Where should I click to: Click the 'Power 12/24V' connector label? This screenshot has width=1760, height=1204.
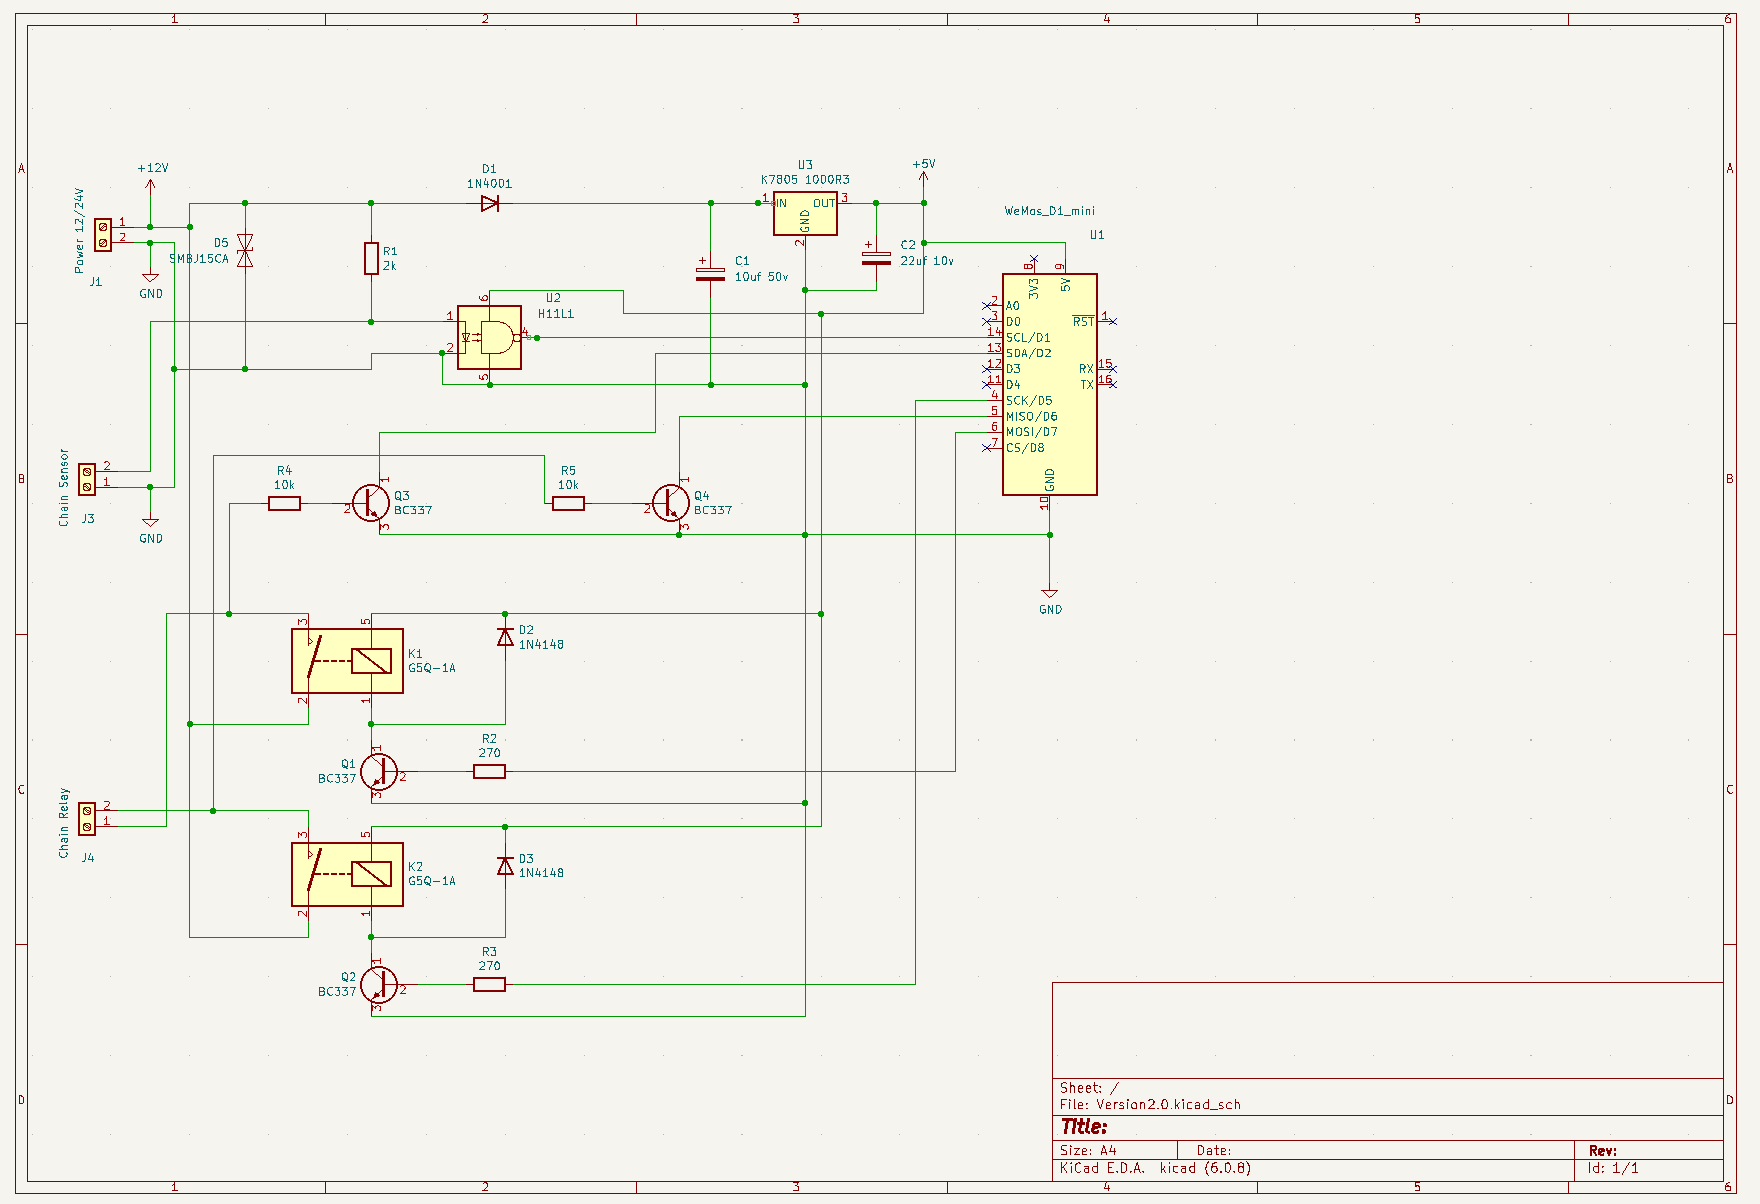coord(79,231)
